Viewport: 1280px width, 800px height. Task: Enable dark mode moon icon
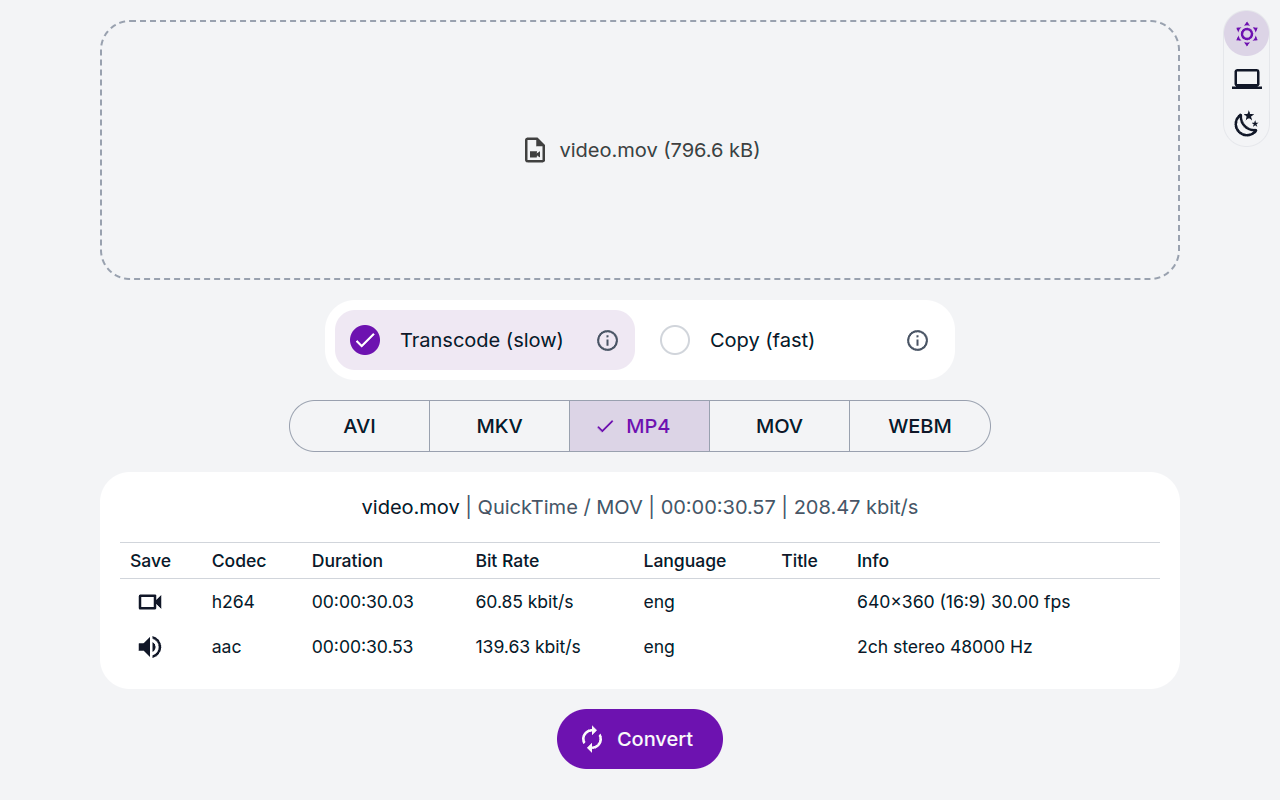(1246, 124)
